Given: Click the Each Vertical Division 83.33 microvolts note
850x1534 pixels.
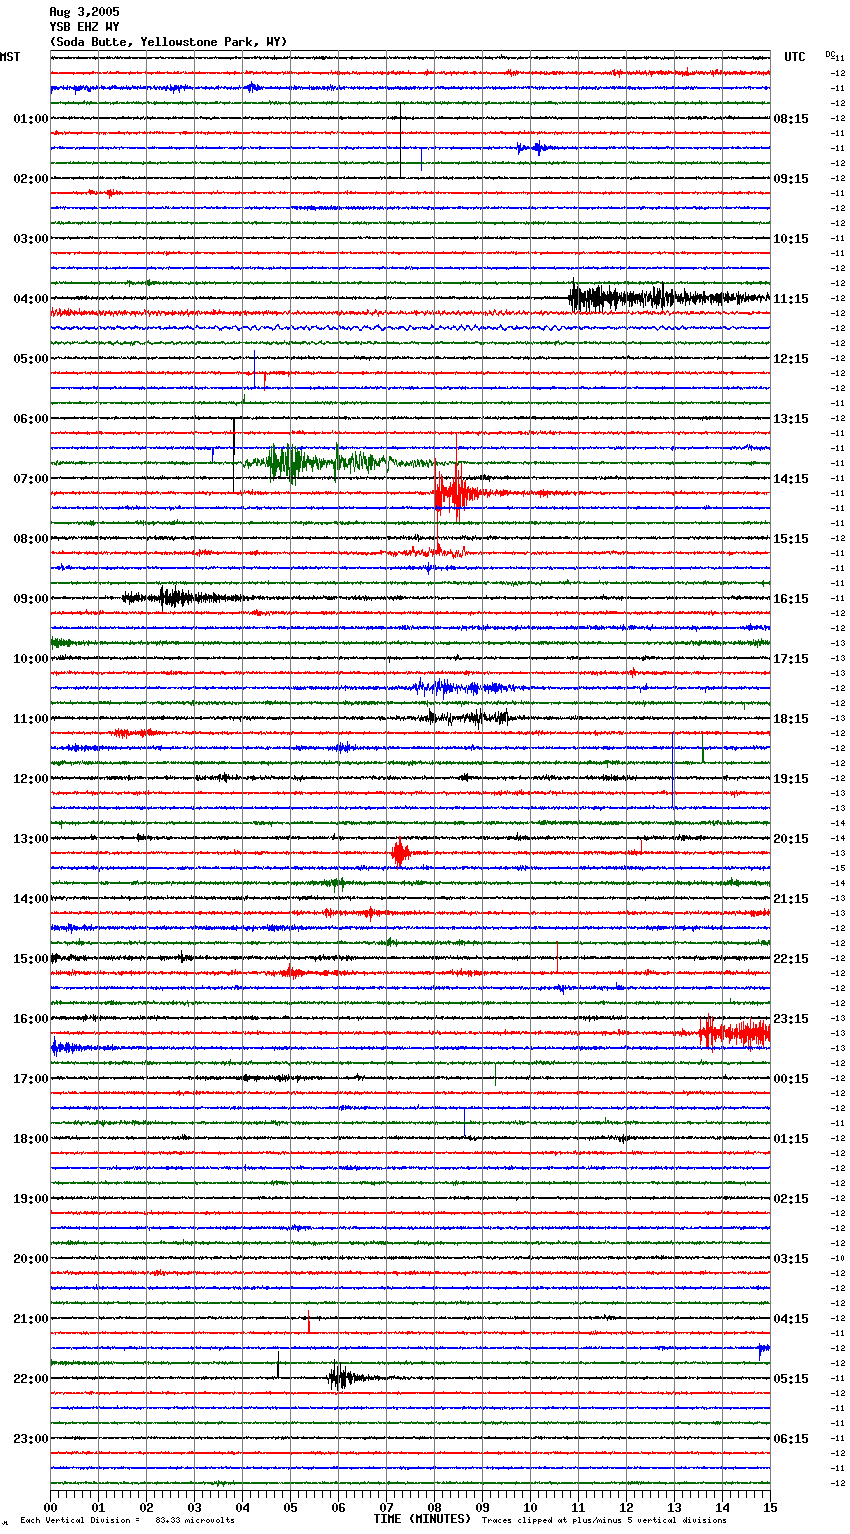Looking at the screenshot, I should click(x=127, y=1521).
